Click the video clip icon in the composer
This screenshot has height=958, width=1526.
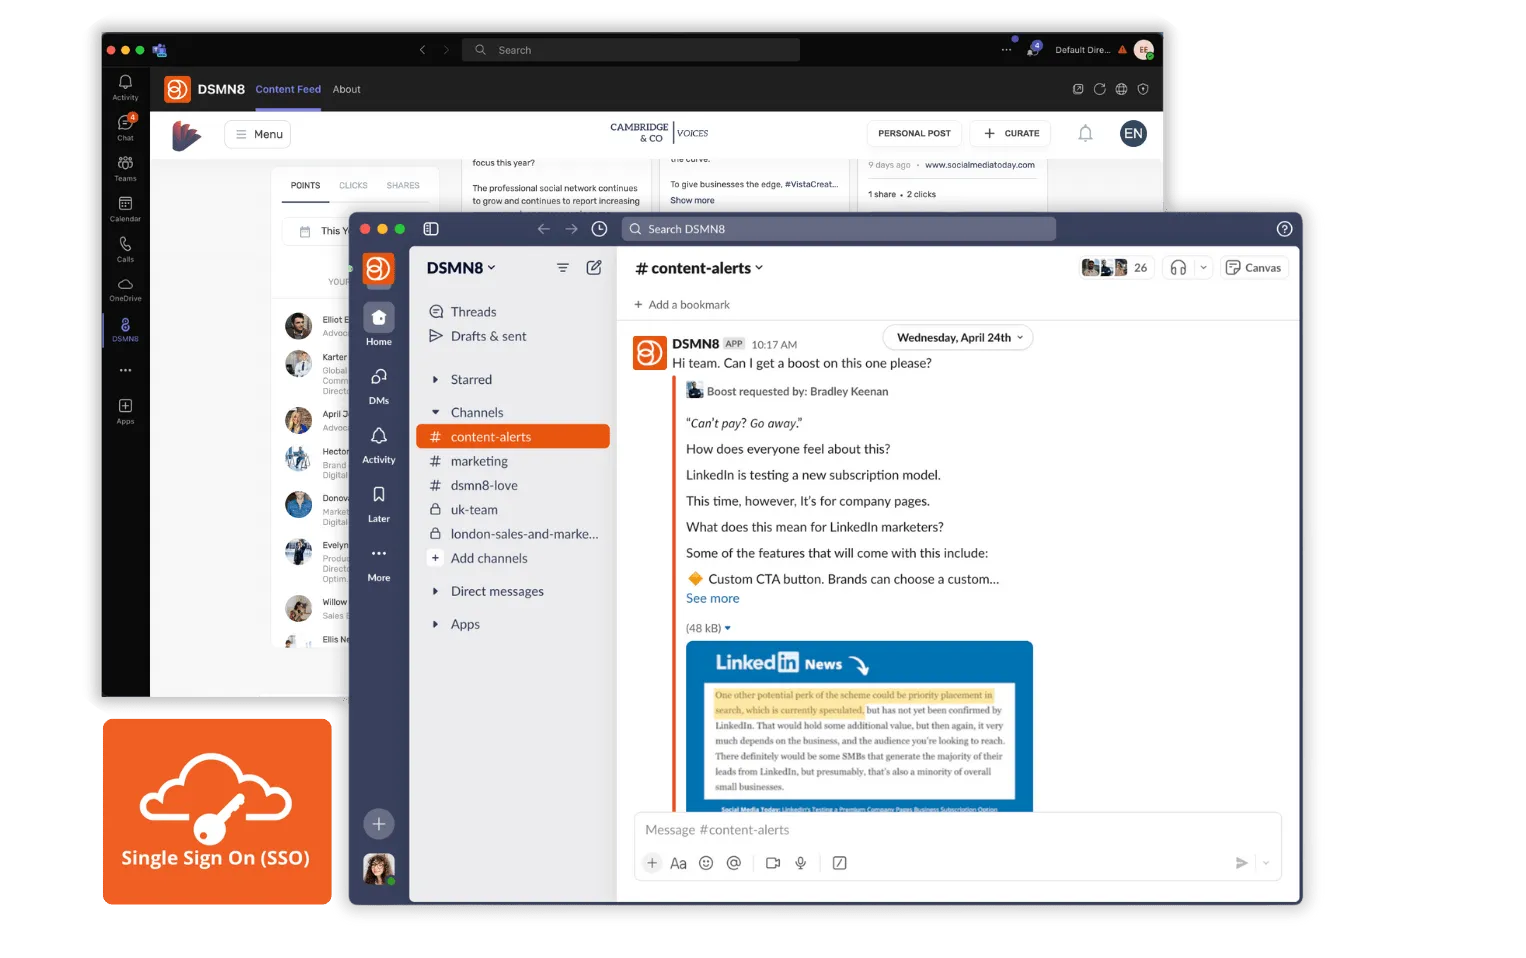(773, 863)
